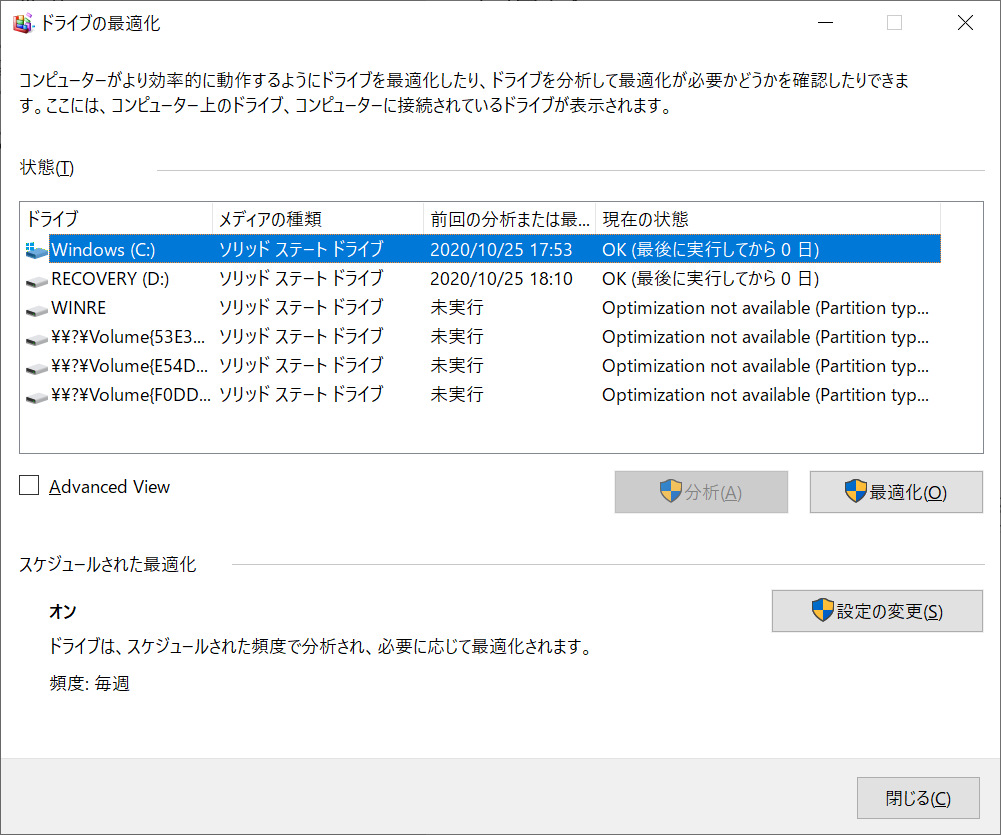The image size is (1001, 835).
Task: Click shield icon on 分析(A) button
Action: (x=670, y=492)
